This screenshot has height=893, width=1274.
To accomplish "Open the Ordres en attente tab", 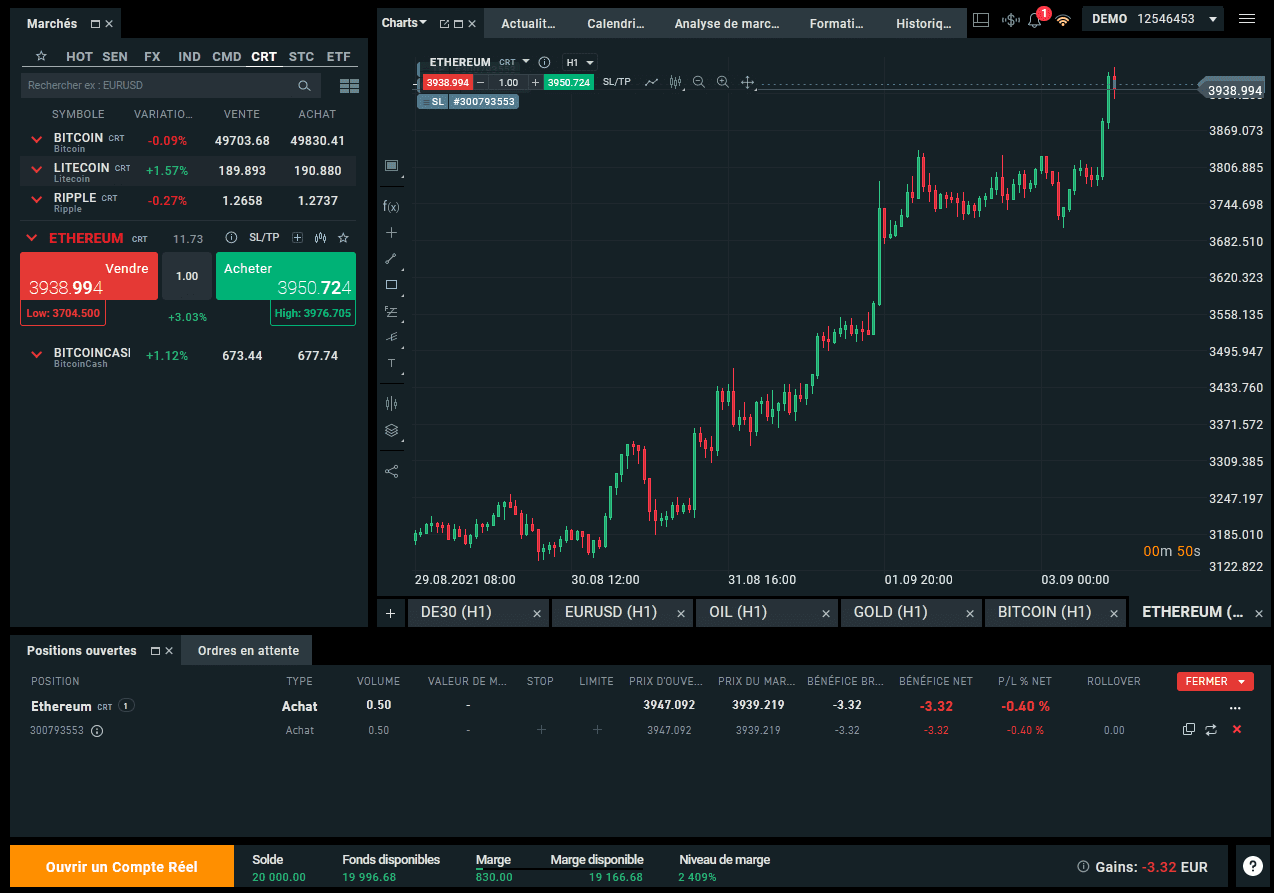I will pos(248,650).
